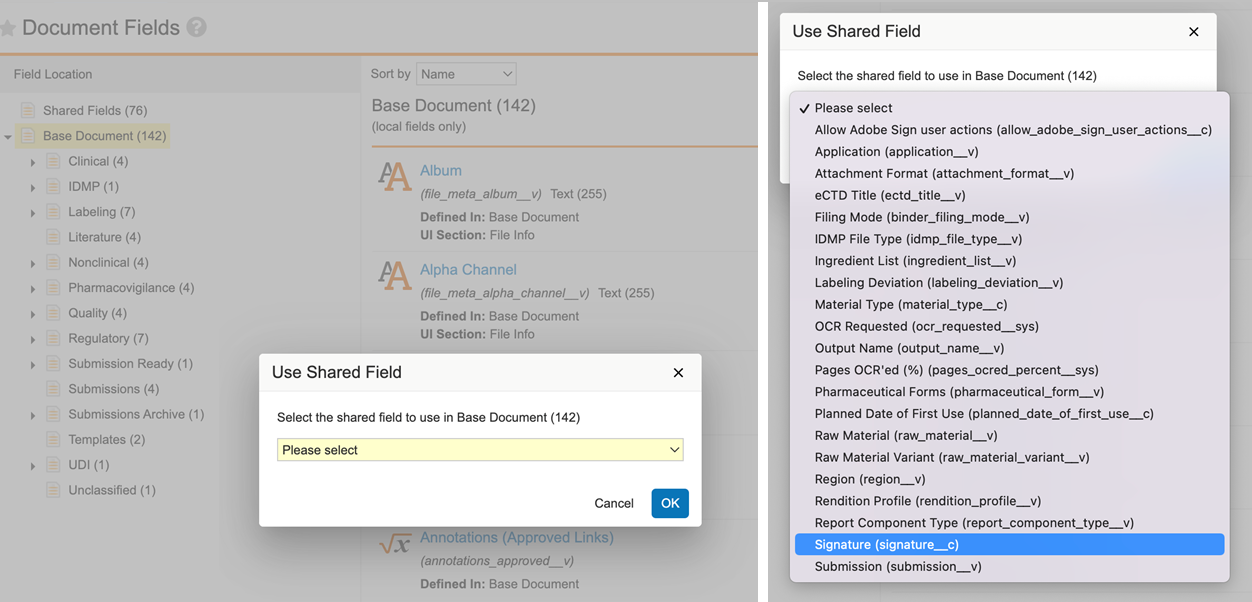1252x602 pixels.
Task: Click OK in the Use Shared Field dialog
Action: click(x=670, y=503)
